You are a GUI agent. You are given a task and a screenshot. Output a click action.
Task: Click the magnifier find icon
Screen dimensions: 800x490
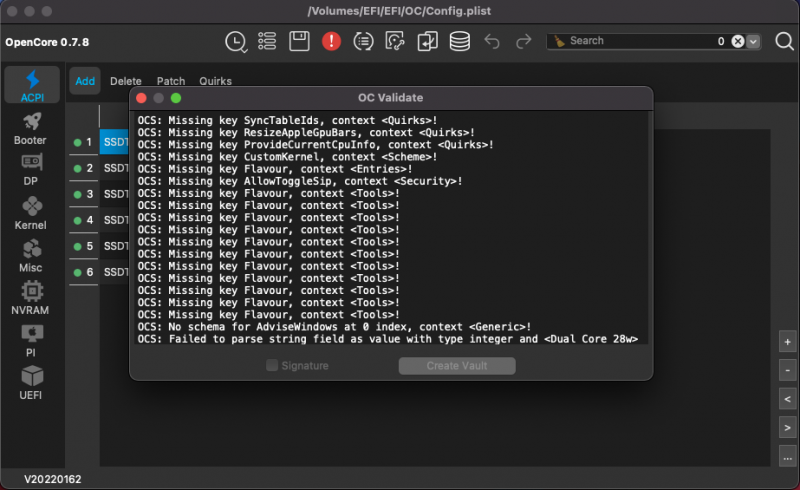tap(784, 41)
